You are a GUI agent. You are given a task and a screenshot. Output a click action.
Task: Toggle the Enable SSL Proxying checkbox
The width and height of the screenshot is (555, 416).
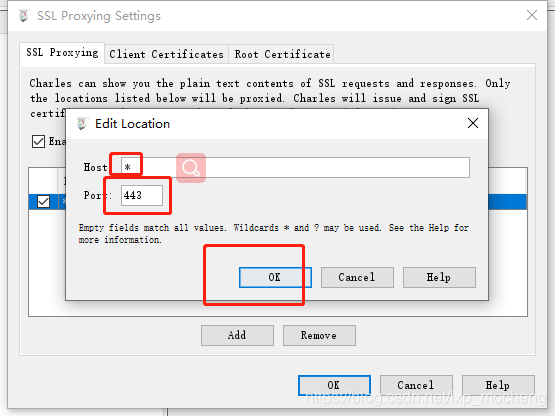pyautogui.click(x=38, y=141)
